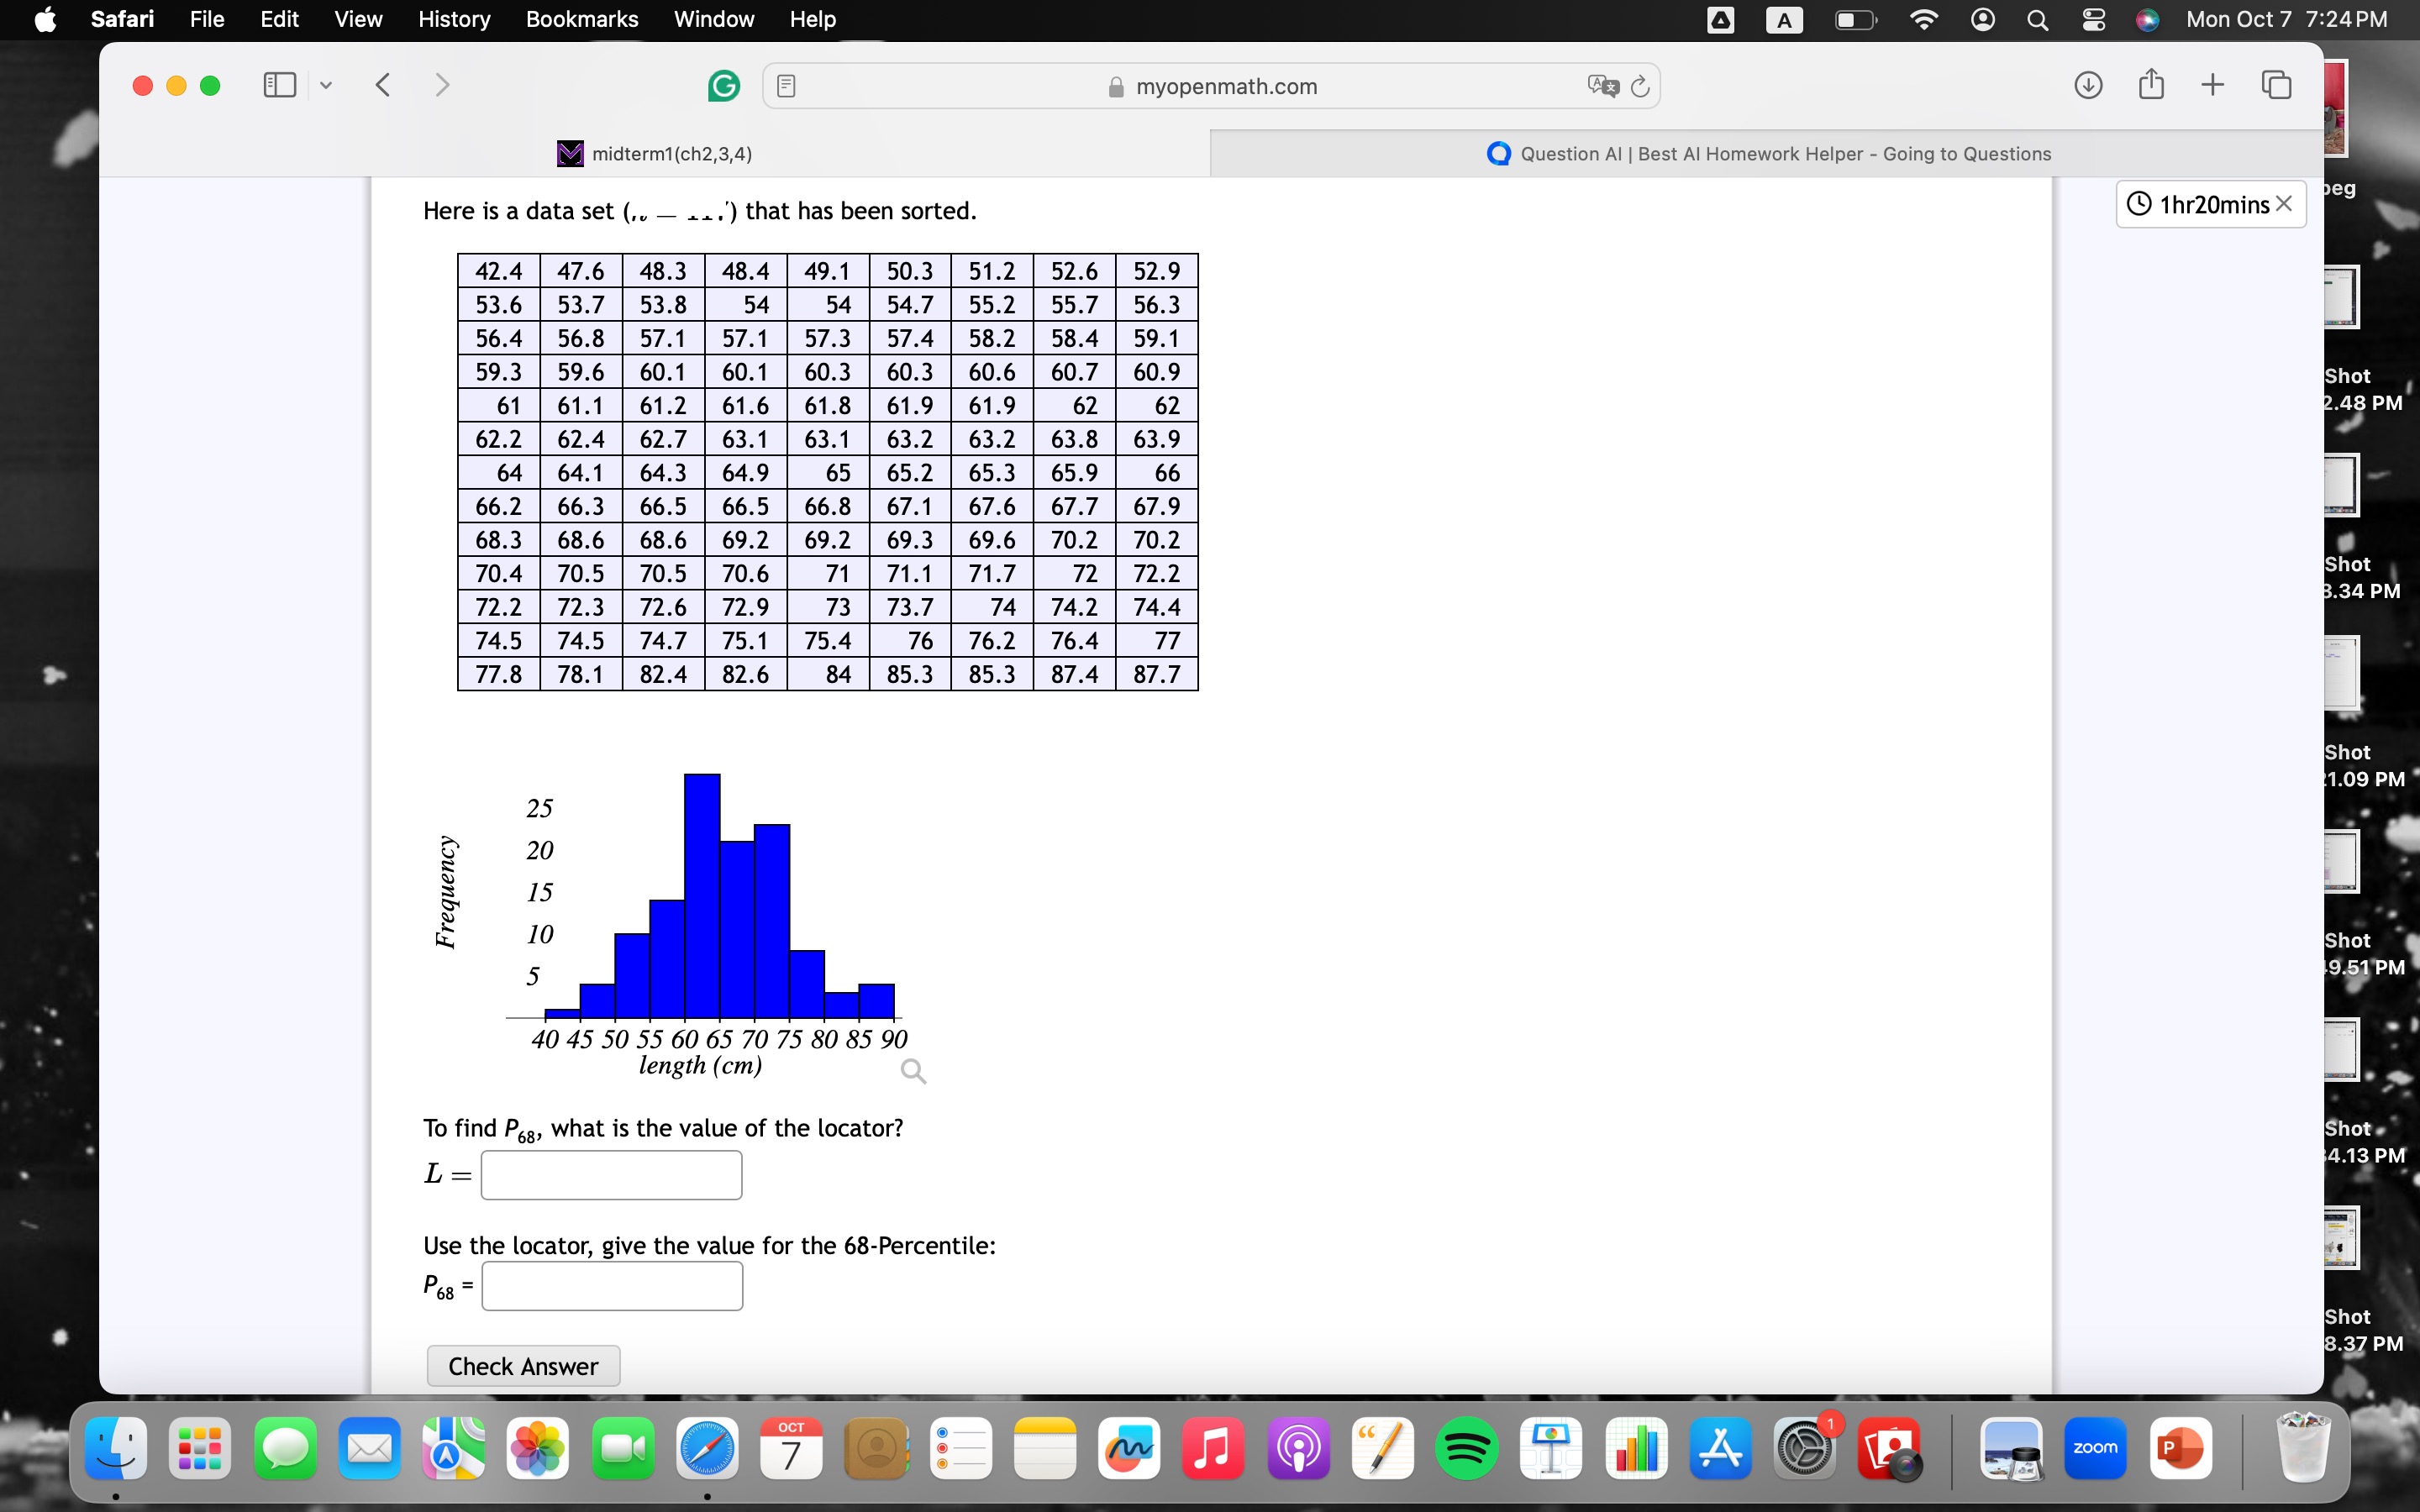Screen dimensions: 2420x1512
Task: Open System Settings from the Dock
Action: pos(1805,1448)
